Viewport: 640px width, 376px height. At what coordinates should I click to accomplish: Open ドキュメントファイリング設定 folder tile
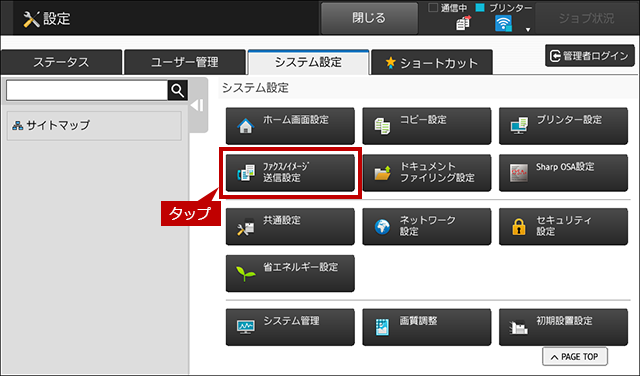pos(427,173)
